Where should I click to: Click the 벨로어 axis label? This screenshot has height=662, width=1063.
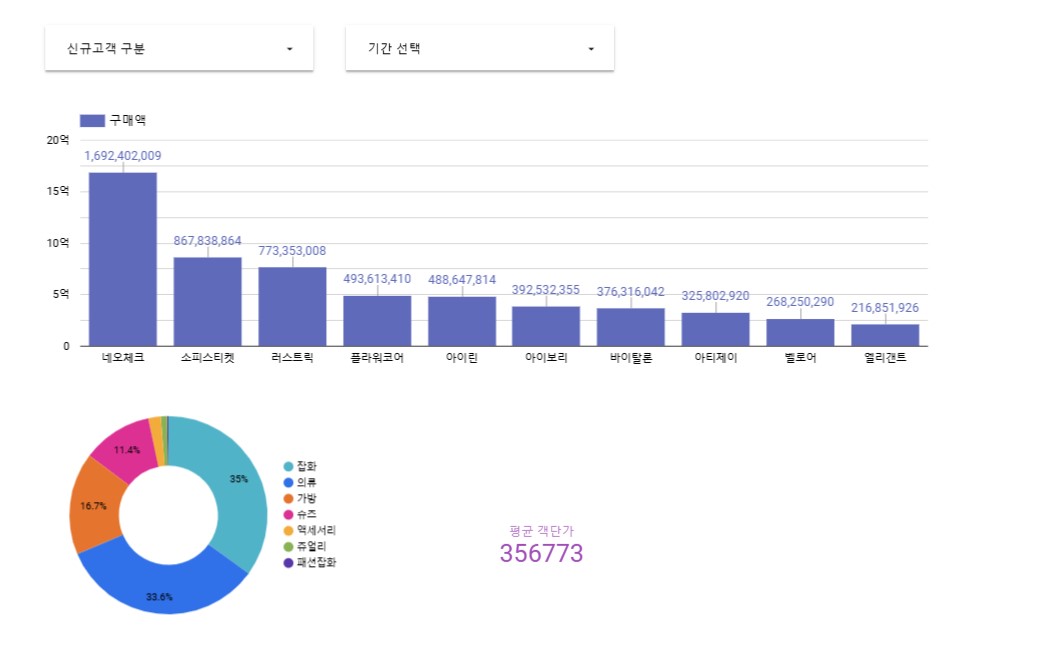(800, 357)
